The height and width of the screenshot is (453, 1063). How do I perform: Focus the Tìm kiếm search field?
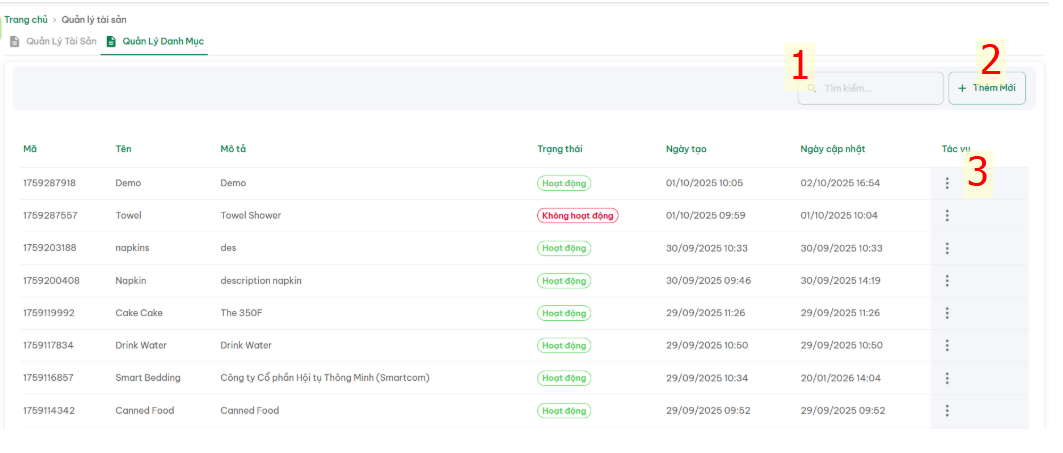point(878,89)
